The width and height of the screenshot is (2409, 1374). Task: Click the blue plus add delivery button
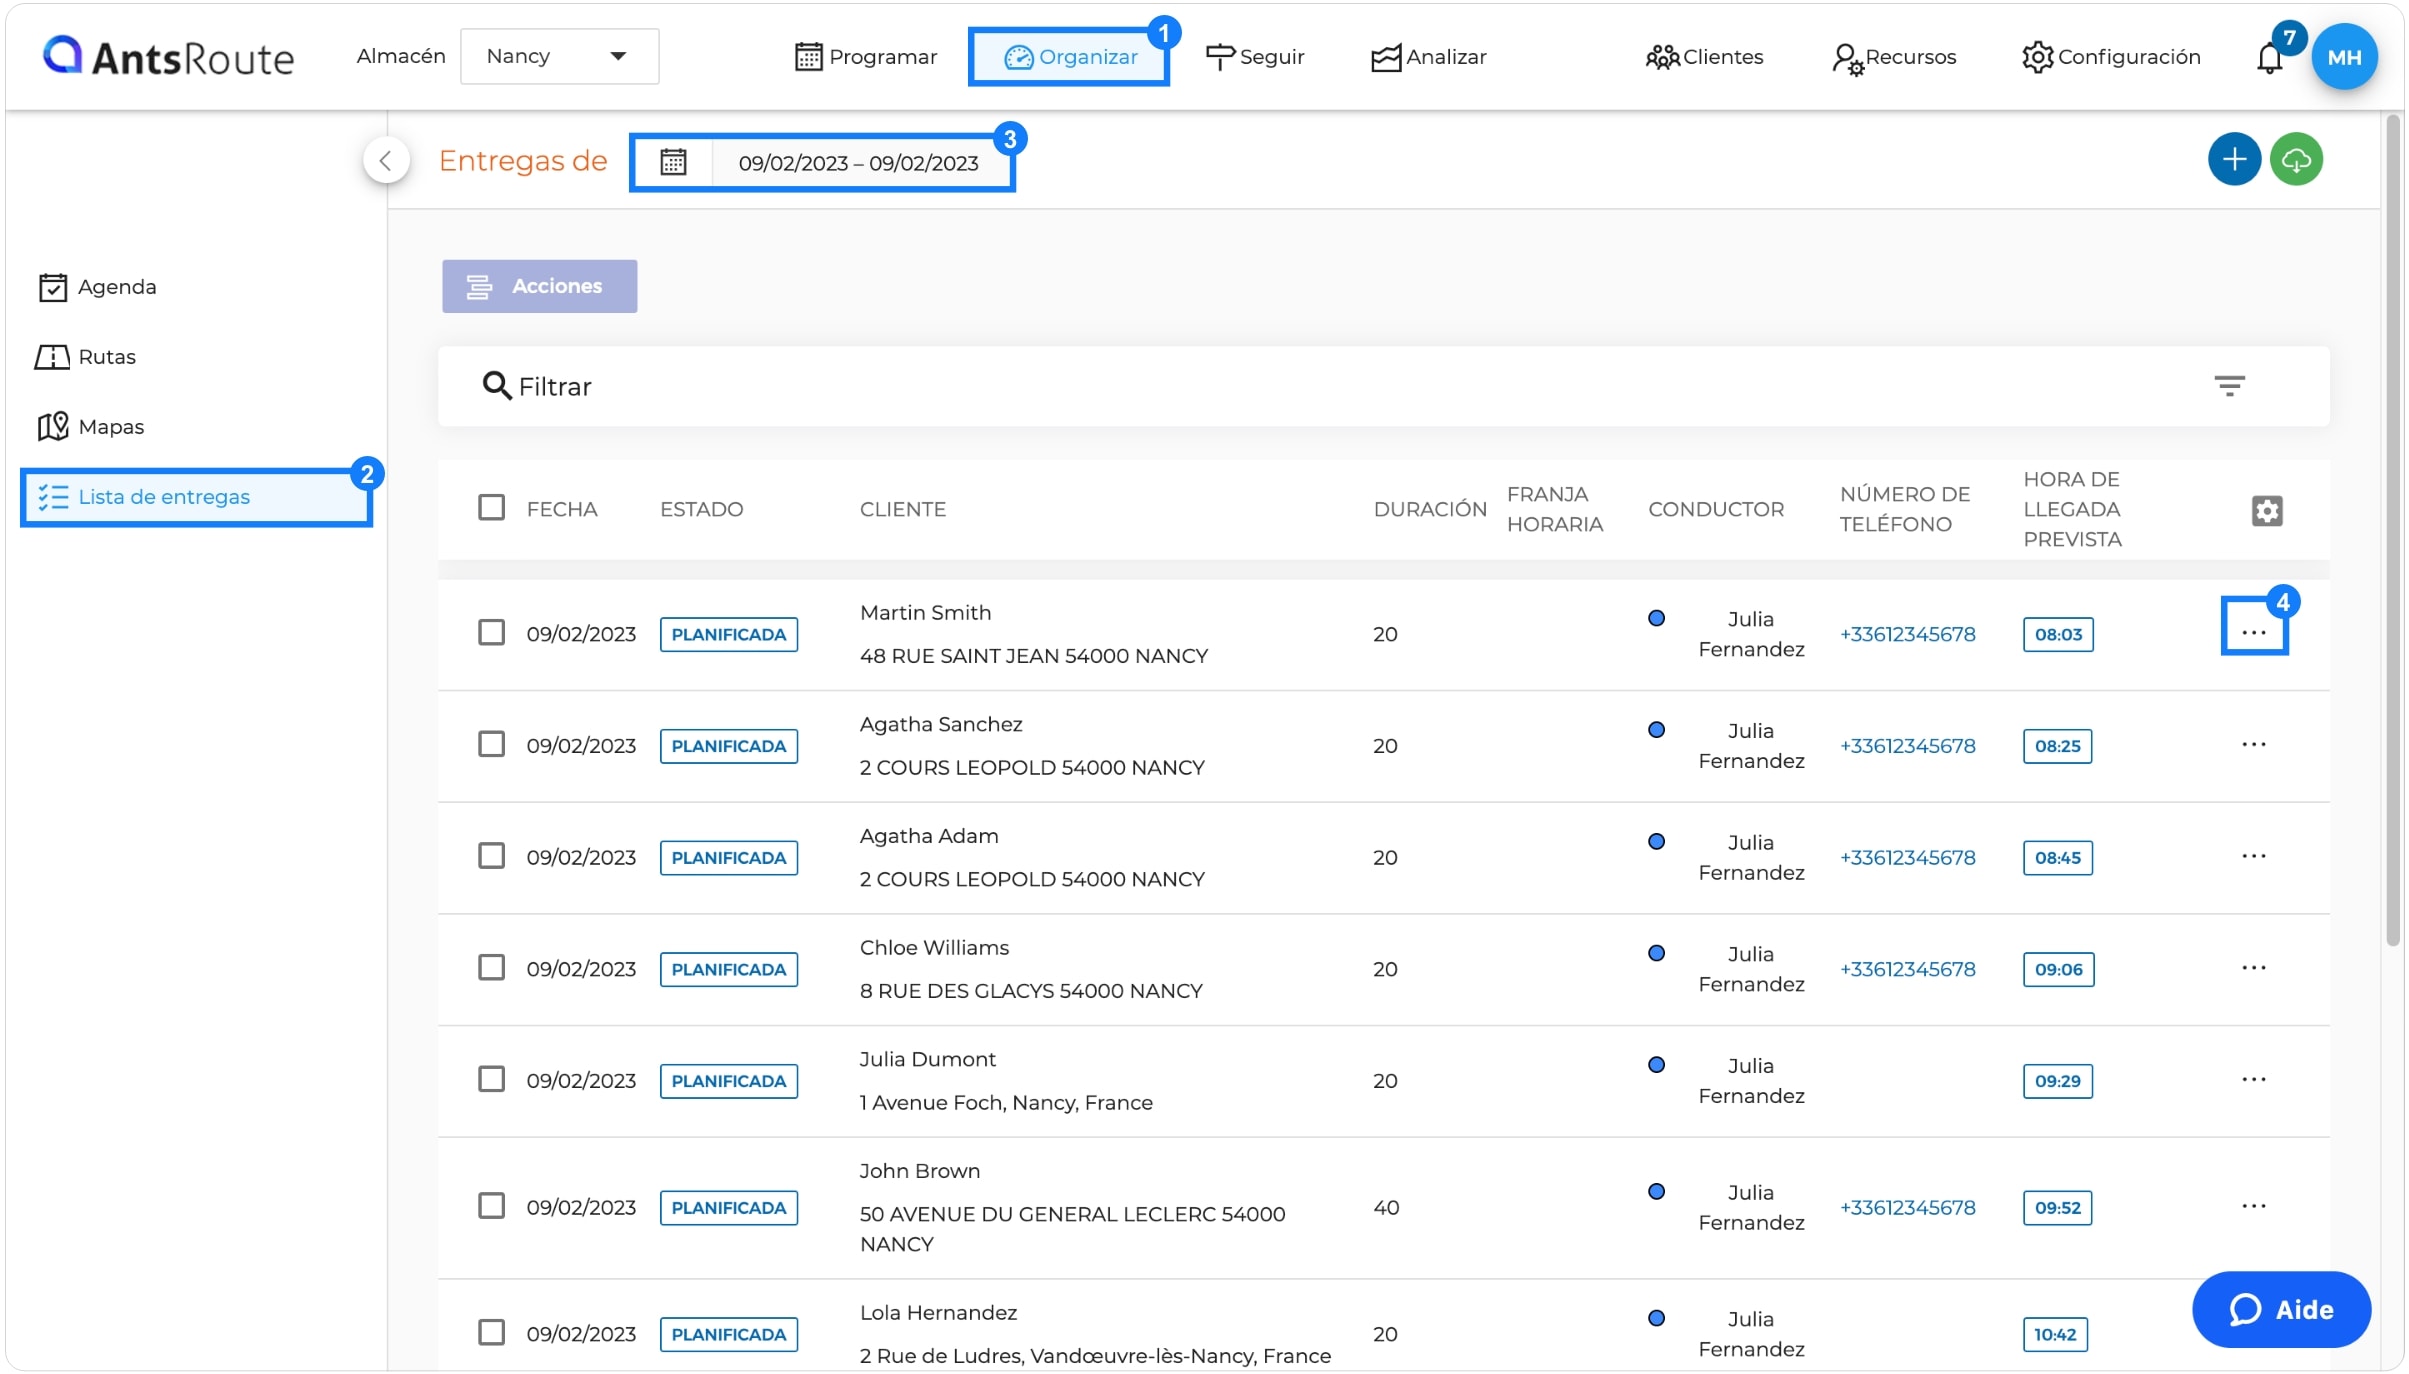(2234, 159)
